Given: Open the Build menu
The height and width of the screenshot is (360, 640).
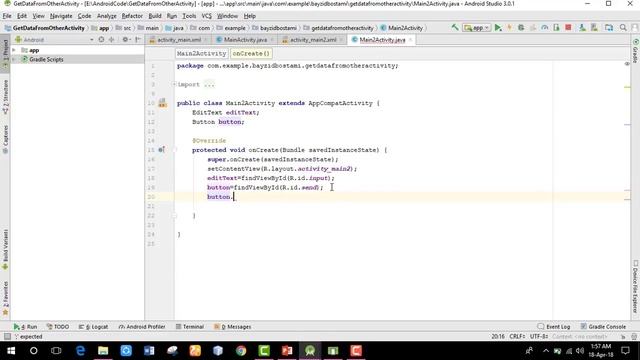Looking at the screenshot, I should pos(155,16).
